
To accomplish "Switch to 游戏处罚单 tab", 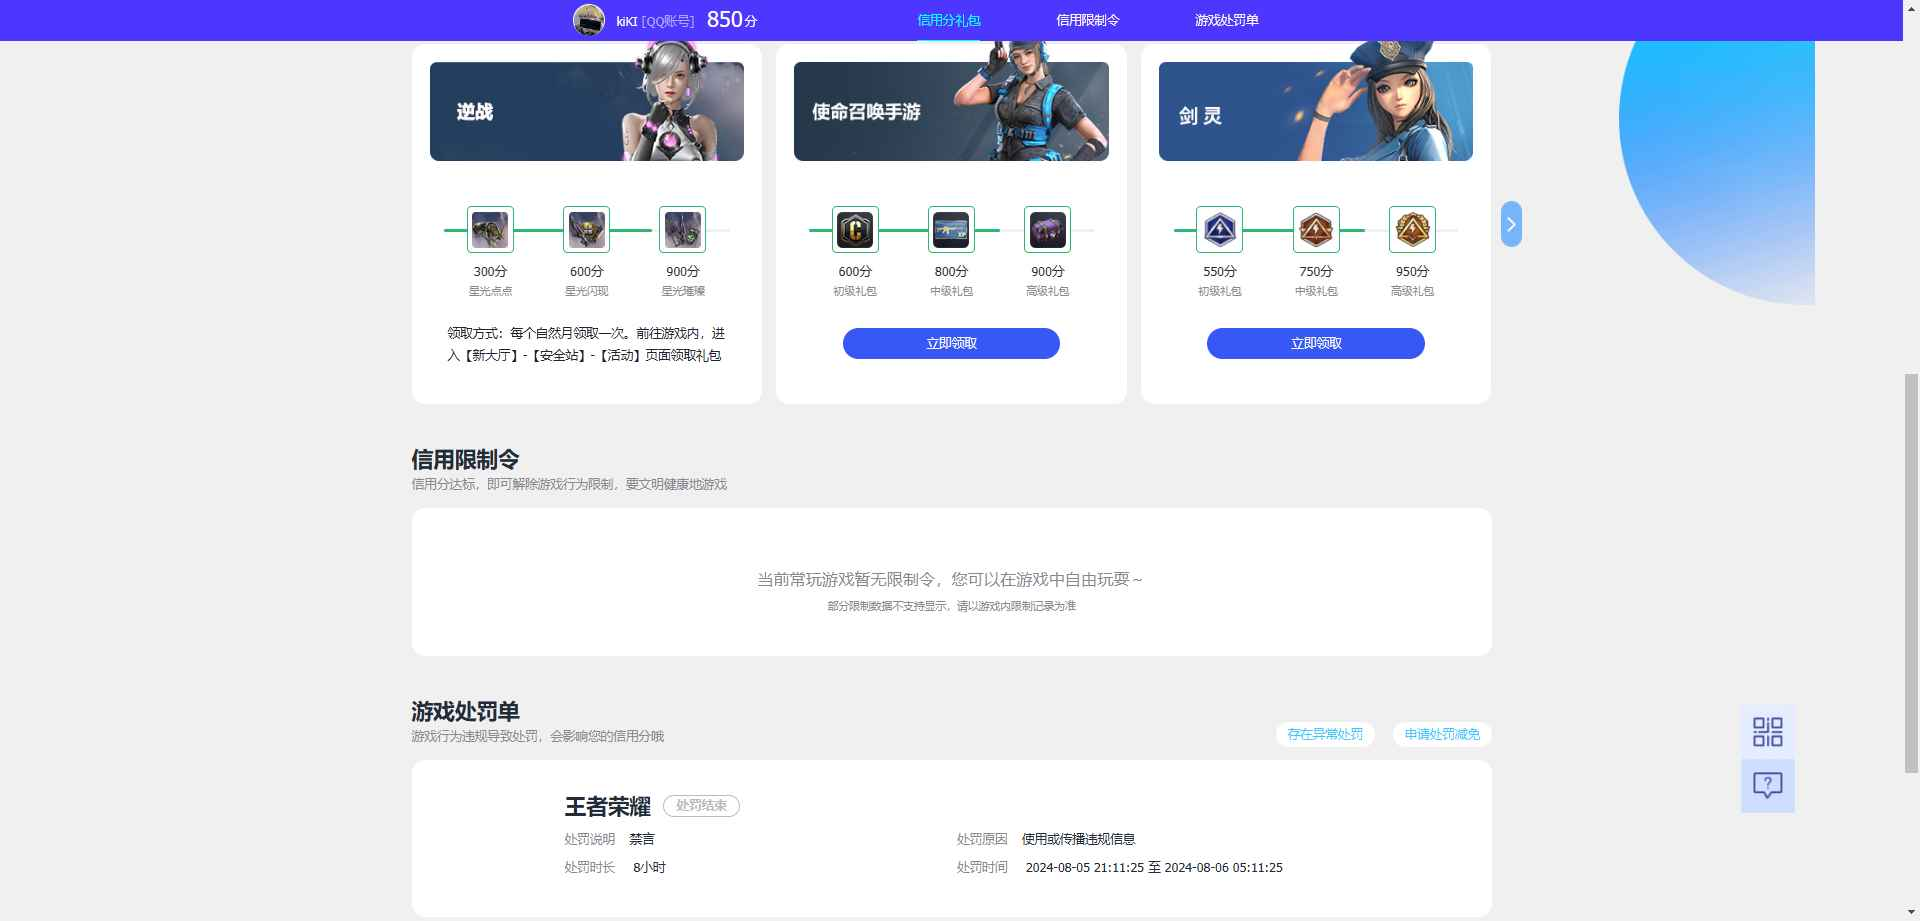I will pyautogui.click(x=1227, y=20).
